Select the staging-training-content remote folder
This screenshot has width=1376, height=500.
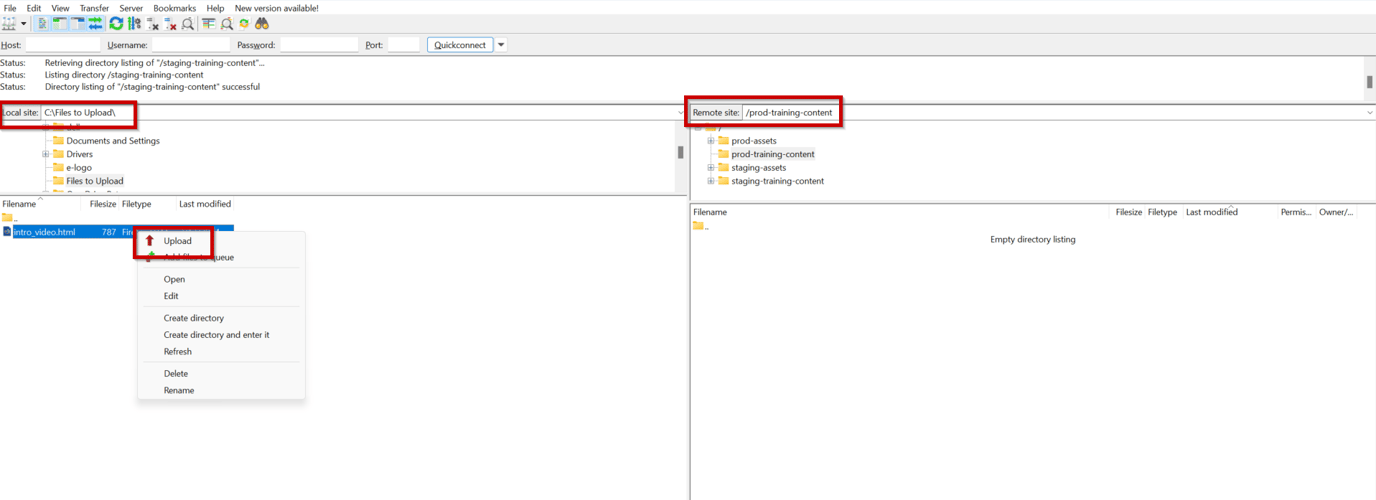point(778,181)
